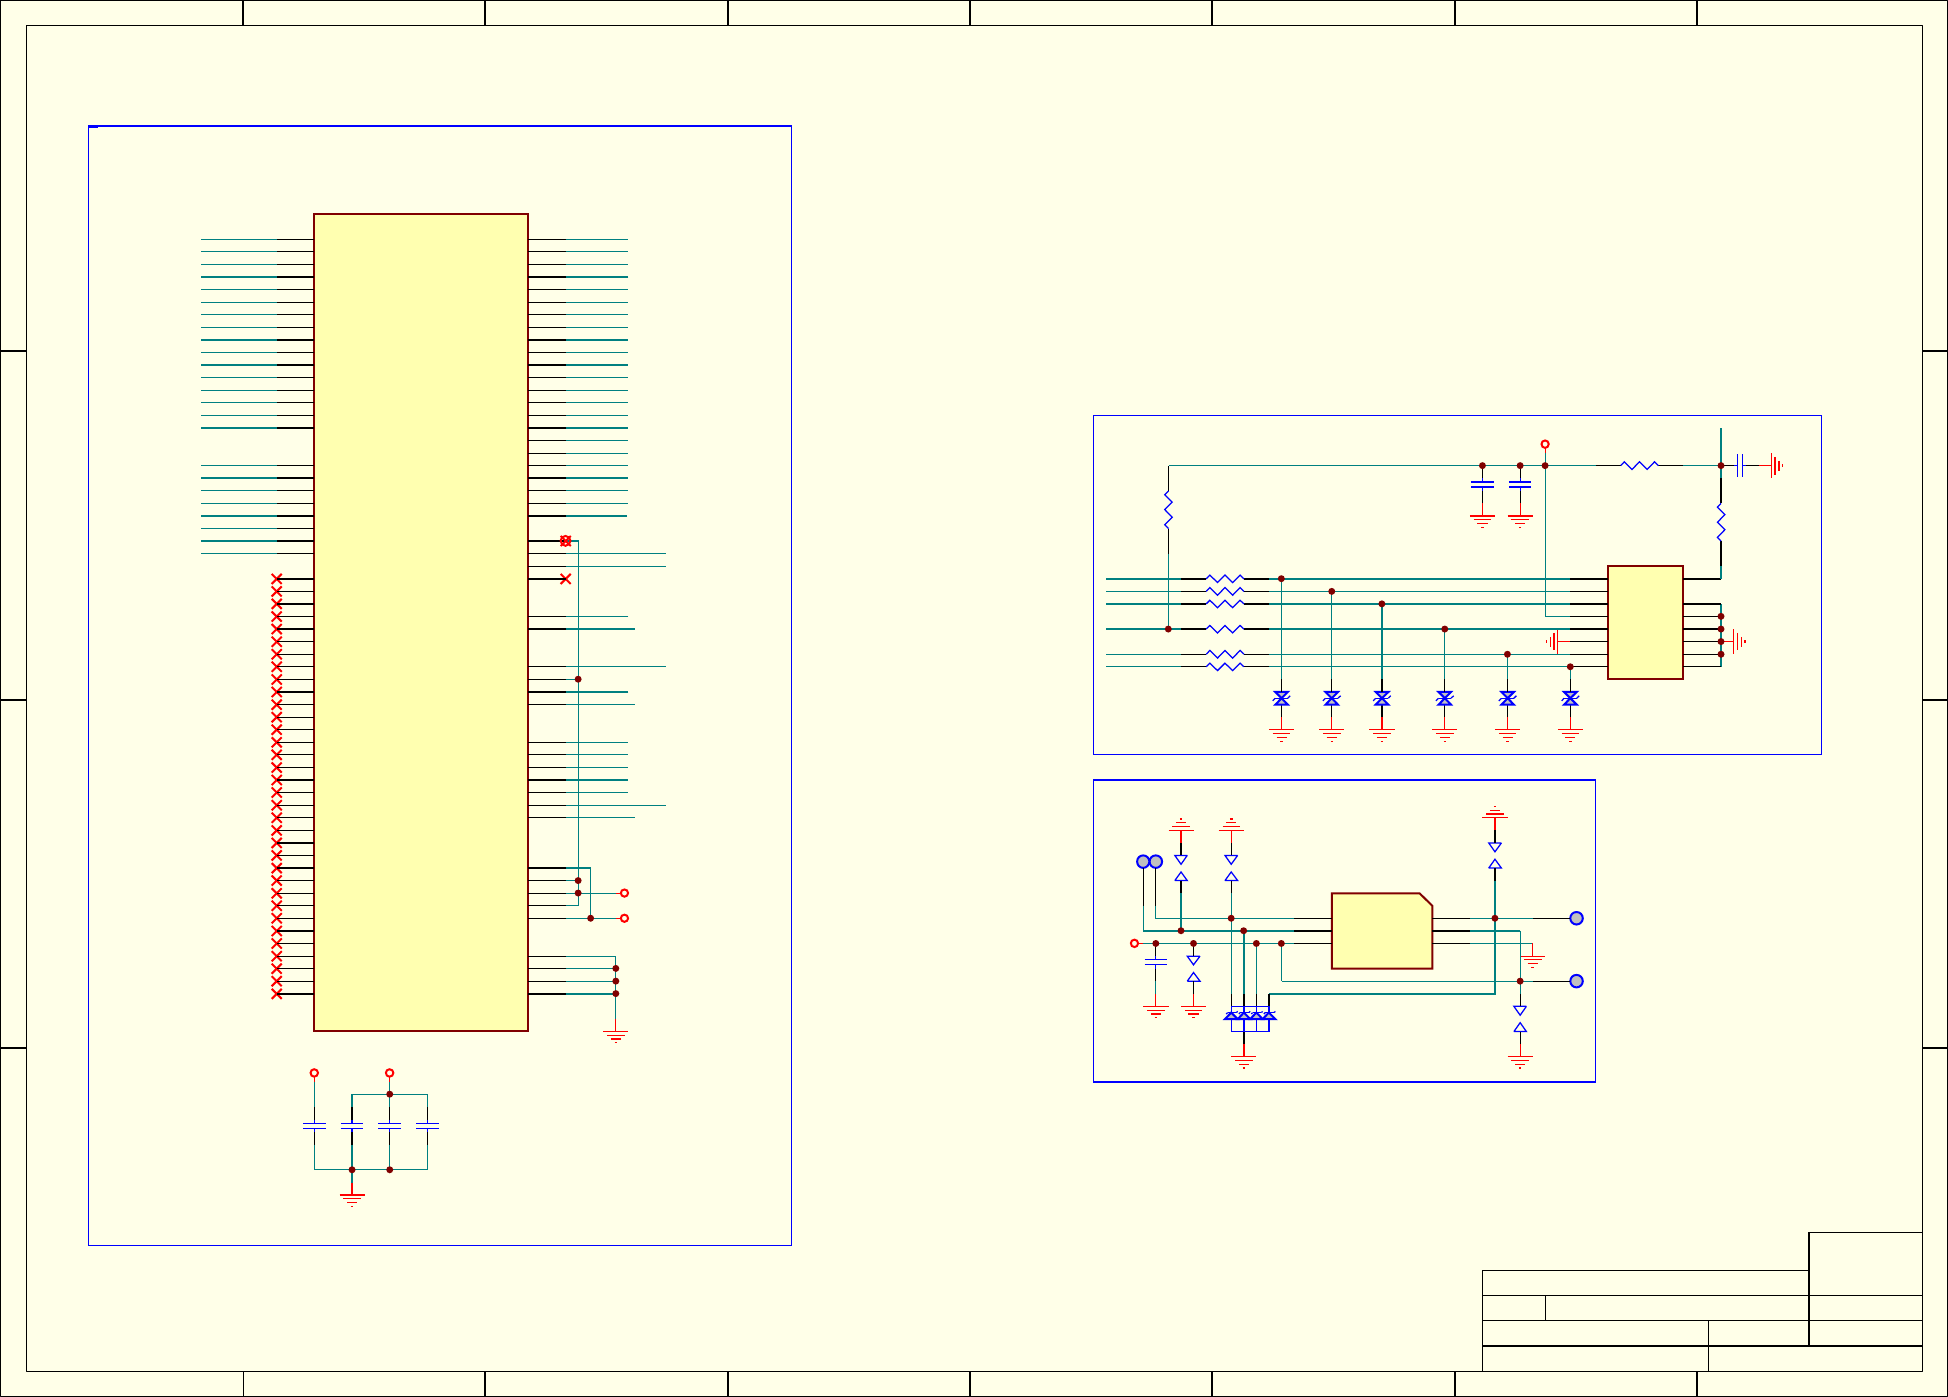Viewport: 1948px width, 1397px height.
Task: Click the leftmost capacitor below the large IC
Action: 314,1127
